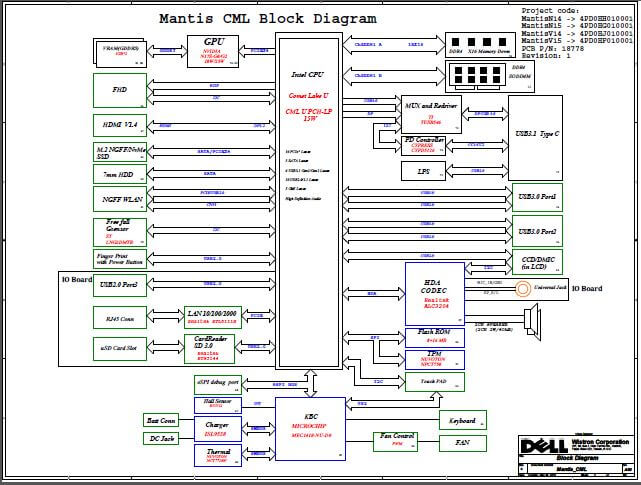Click the HDA Codec Realtek block
This screenshot has height=485, width=641.
[434, 290]
